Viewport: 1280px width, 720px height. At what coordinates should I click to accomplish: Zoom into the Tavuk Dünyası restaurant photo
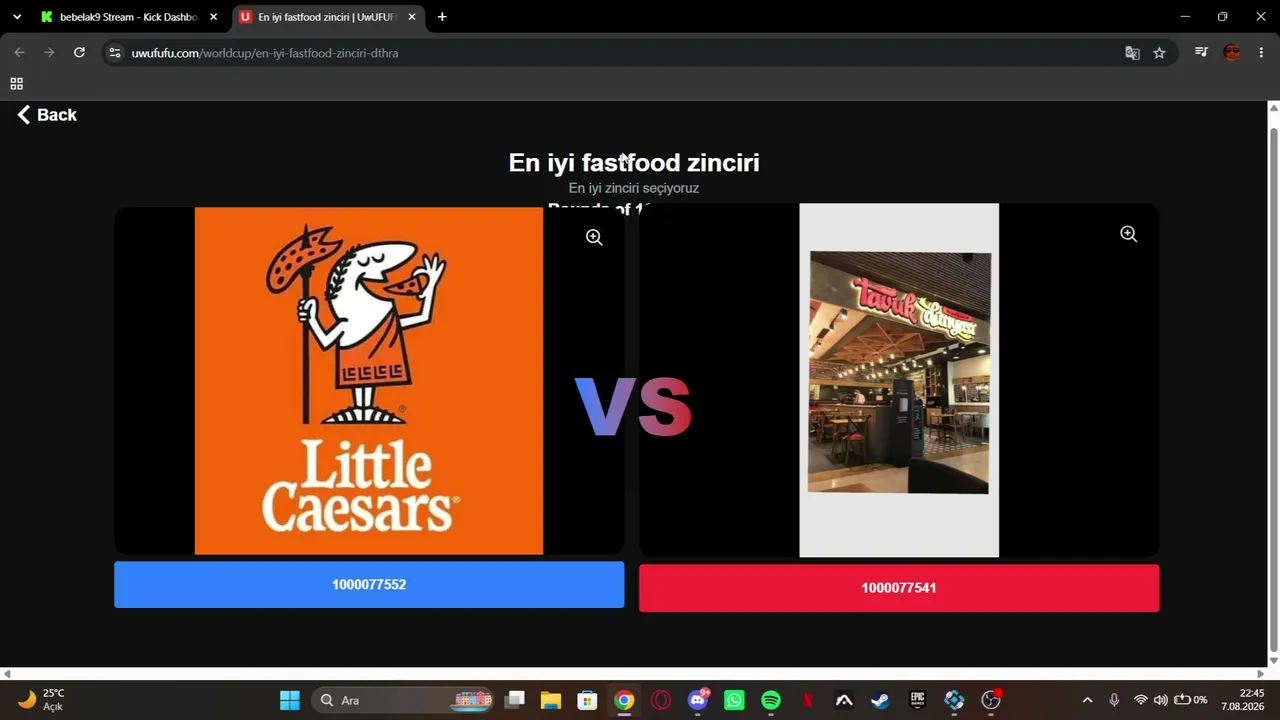(1128, 234)
